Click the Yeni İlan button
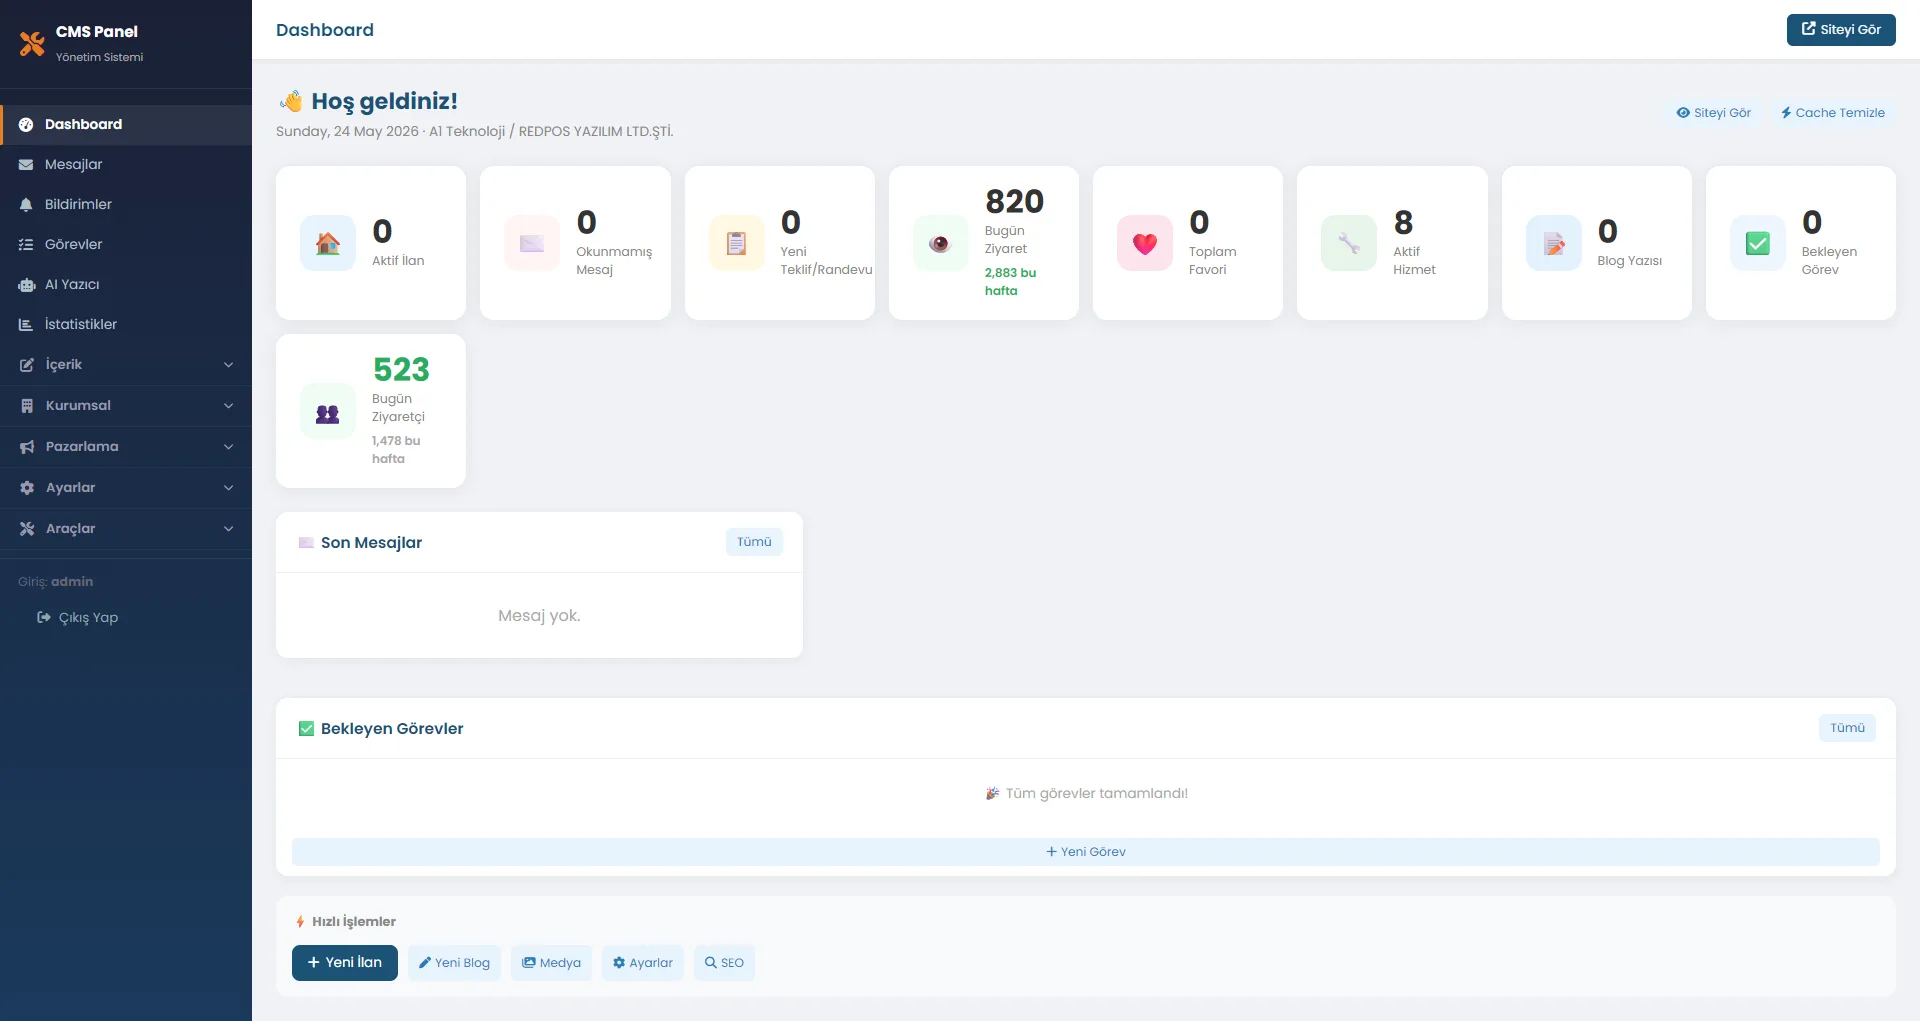Screen dimensions: 1920x1021 coord(344,963)
